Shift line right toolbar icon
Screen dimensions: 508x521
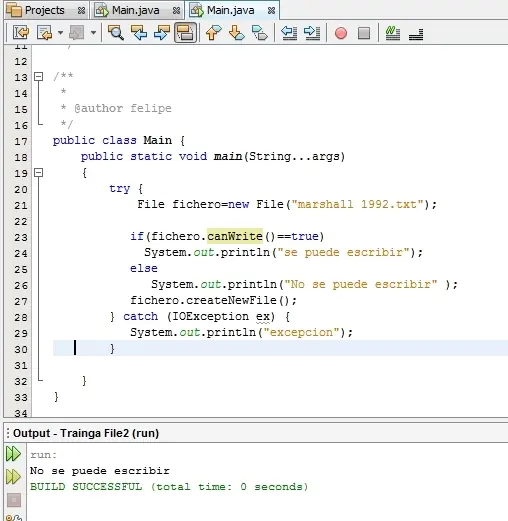[x=312, y=33]
